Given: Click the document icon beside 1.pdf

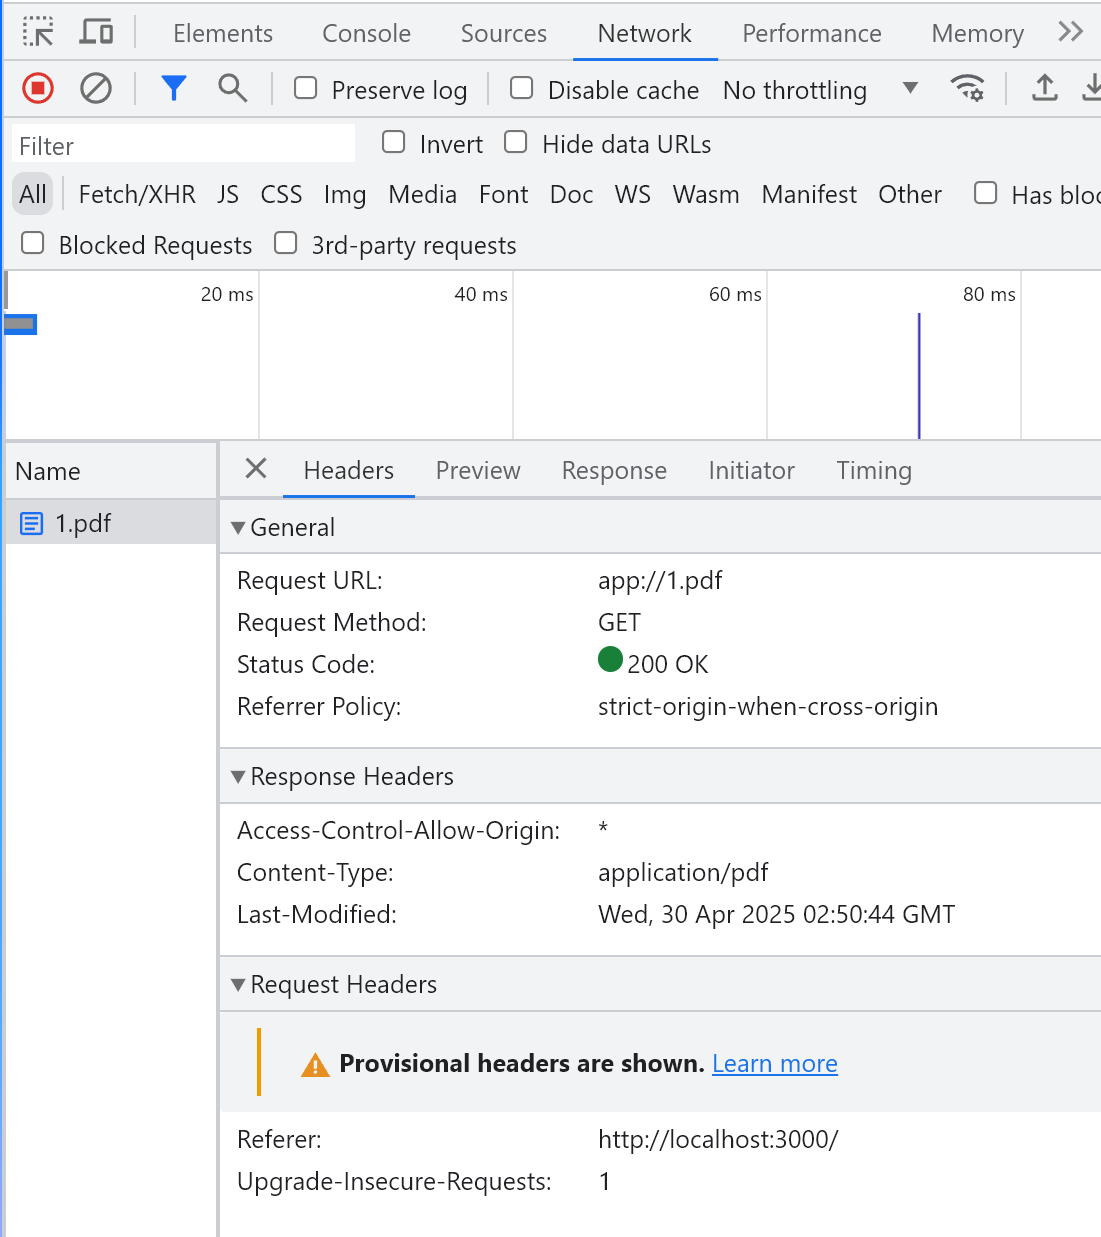Looking at the screenshot, I should (32, 523).
